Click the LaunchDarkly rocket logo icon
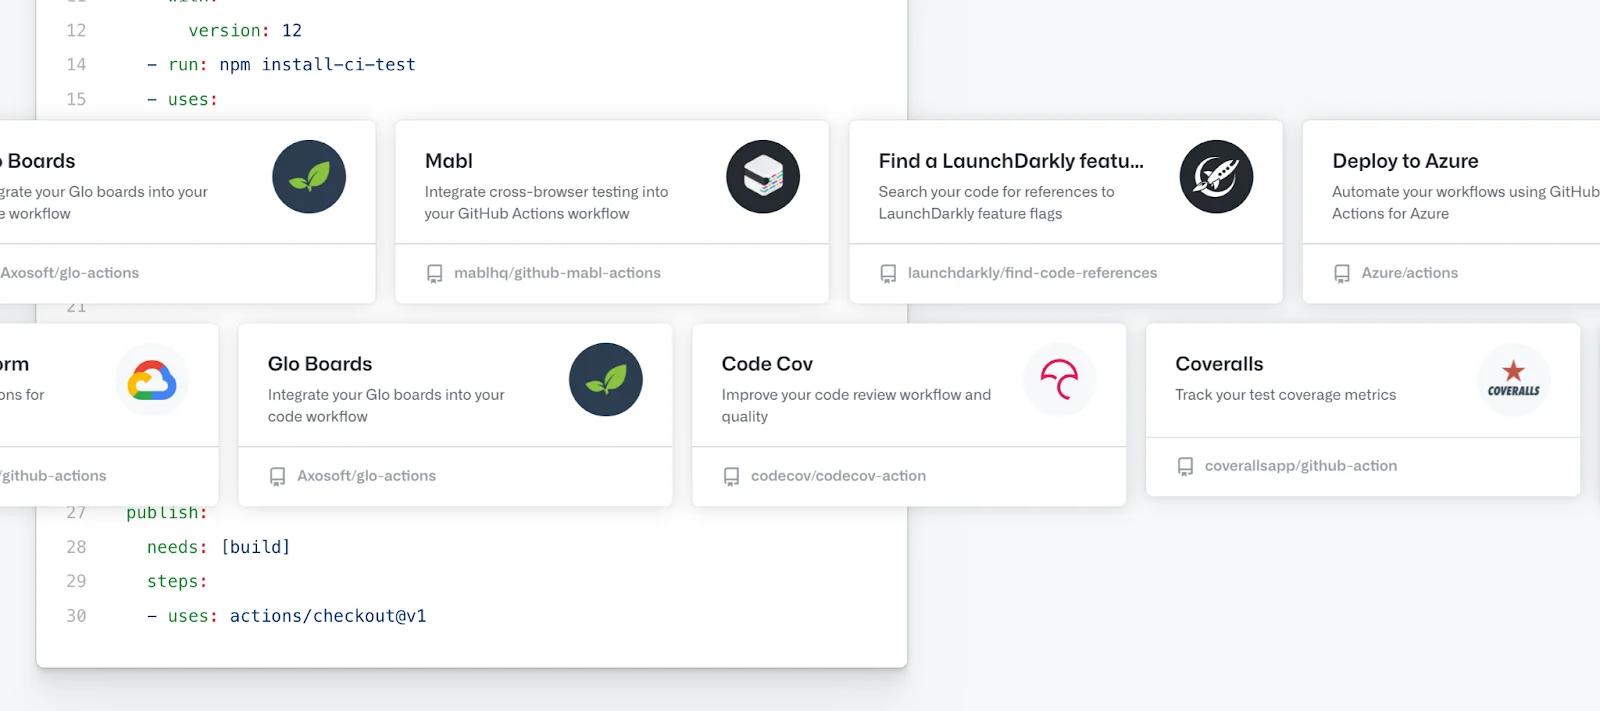Image resolution: width=1600 pixels, height=711 pixels. 1216,177
